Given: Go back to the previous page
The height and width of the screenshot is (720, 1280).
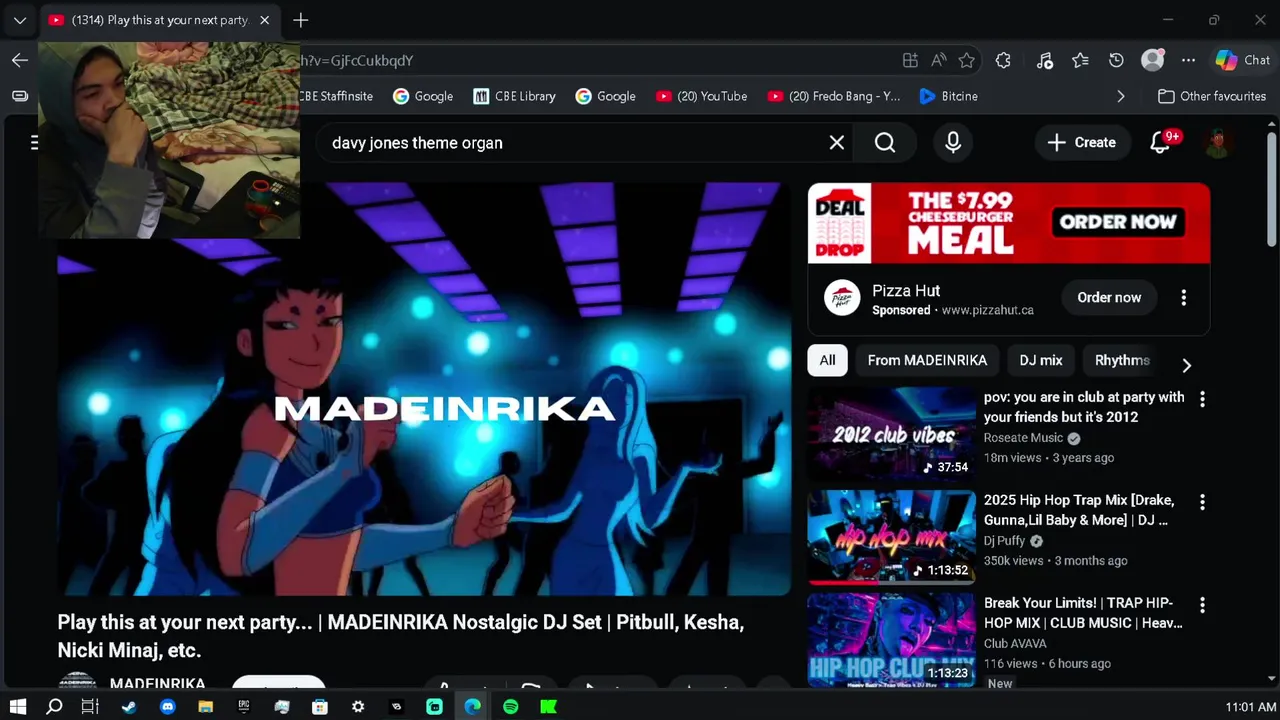Looking at the screenshot, I should [x=20, y=60].
